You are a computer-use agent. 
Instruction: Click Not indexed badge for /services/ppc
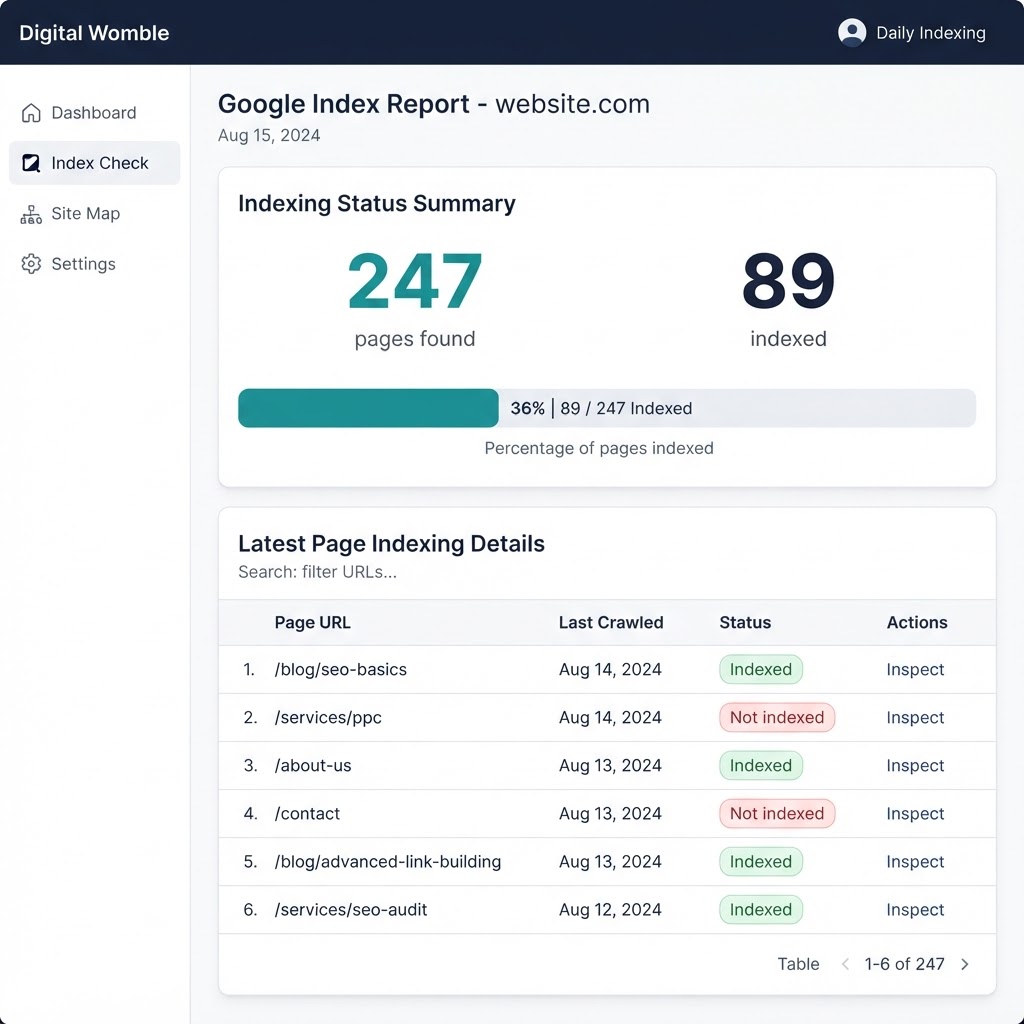point(777,717)
